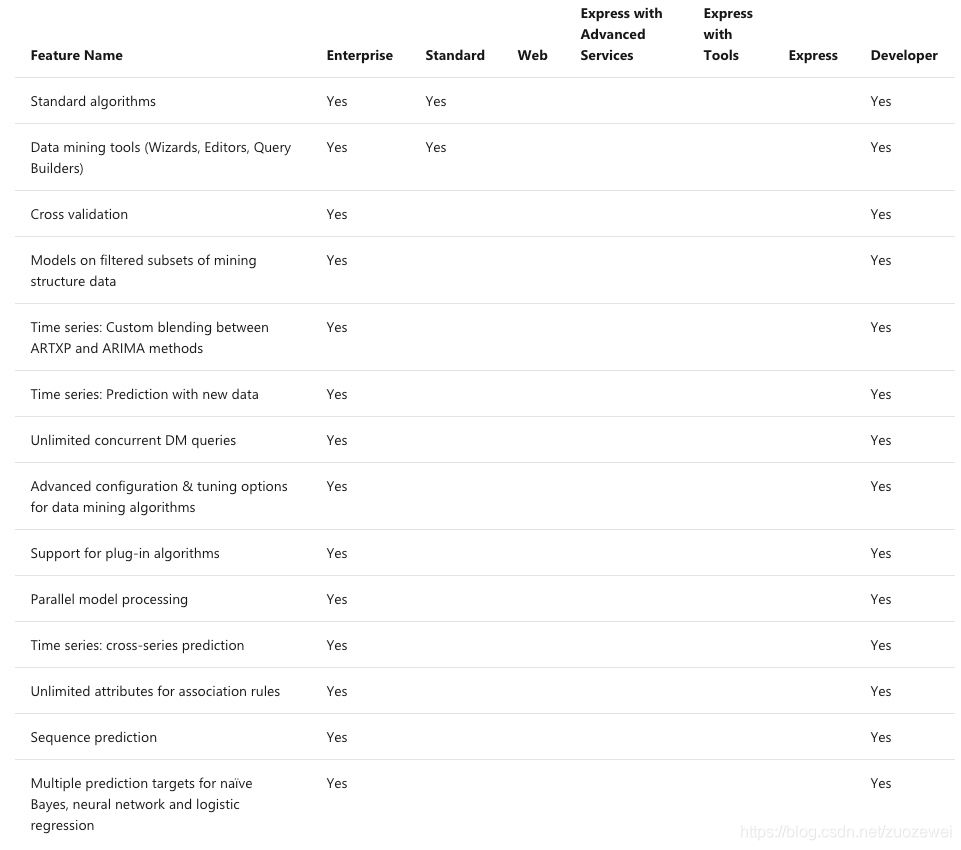Click Time series: Prediction with new data
961x850 pixels.
(144, 394)
